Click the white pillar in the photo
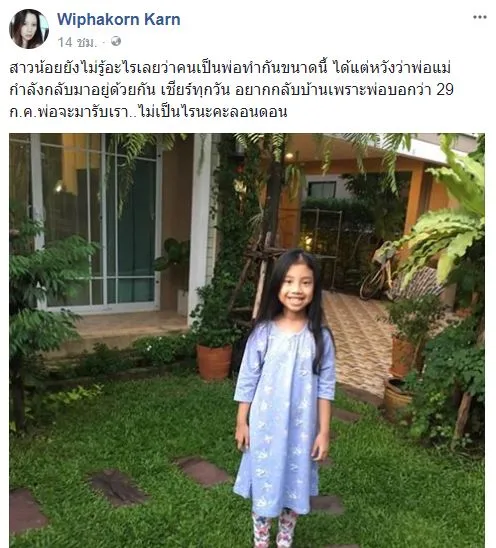496x548 pixels. click(200, 227)
